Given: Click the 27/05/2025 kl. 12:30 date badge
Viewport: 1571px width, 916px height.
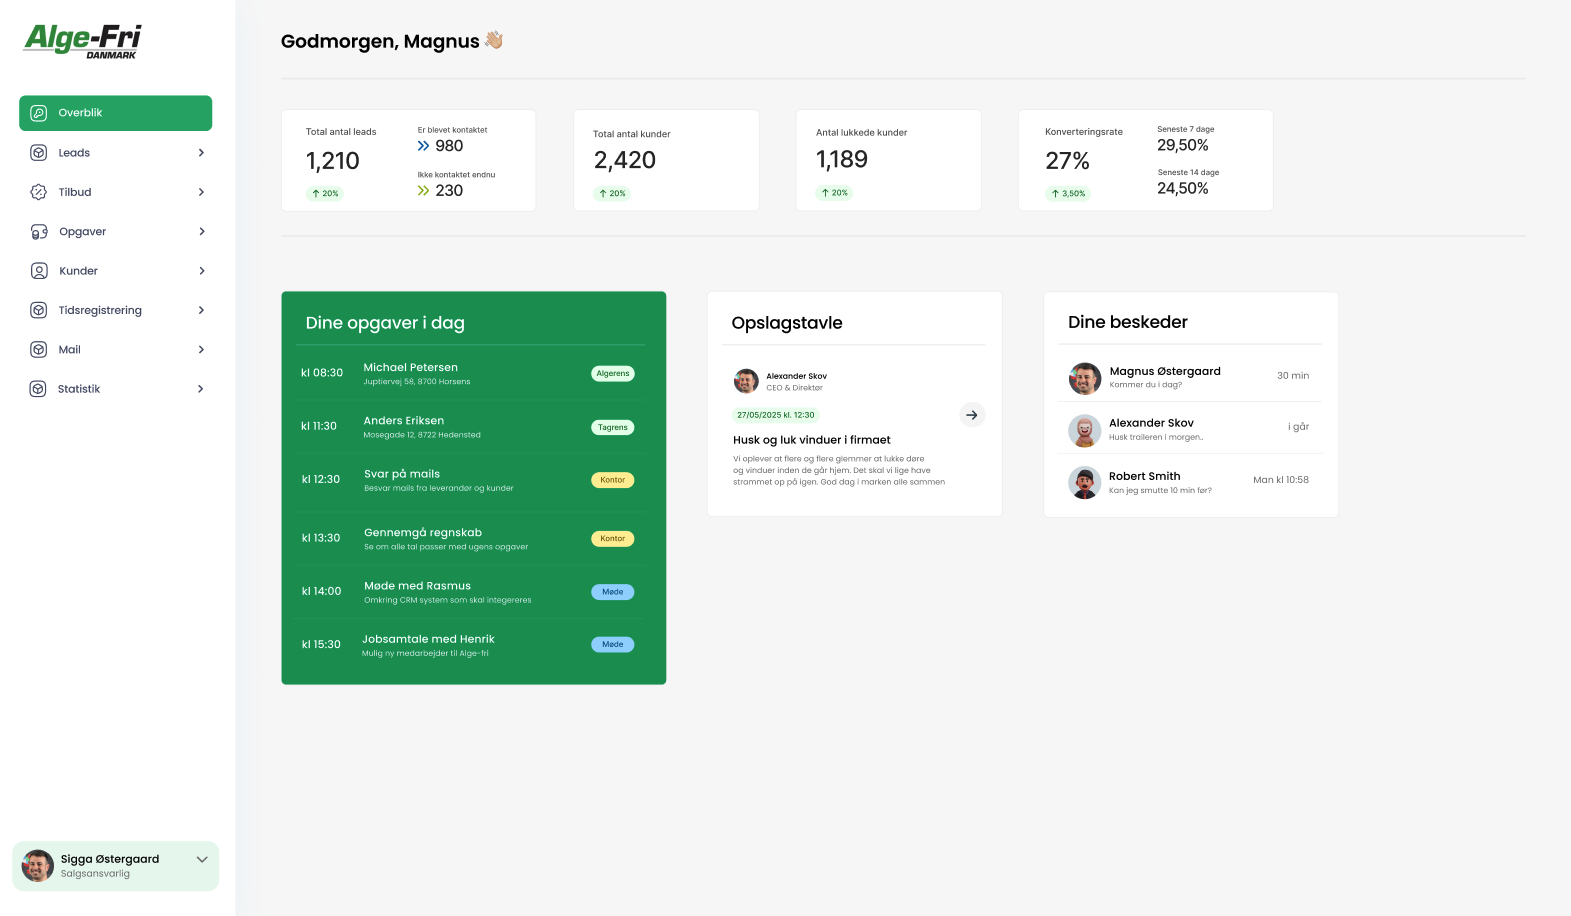Looking at the screenshot, I should click(776, 415).
